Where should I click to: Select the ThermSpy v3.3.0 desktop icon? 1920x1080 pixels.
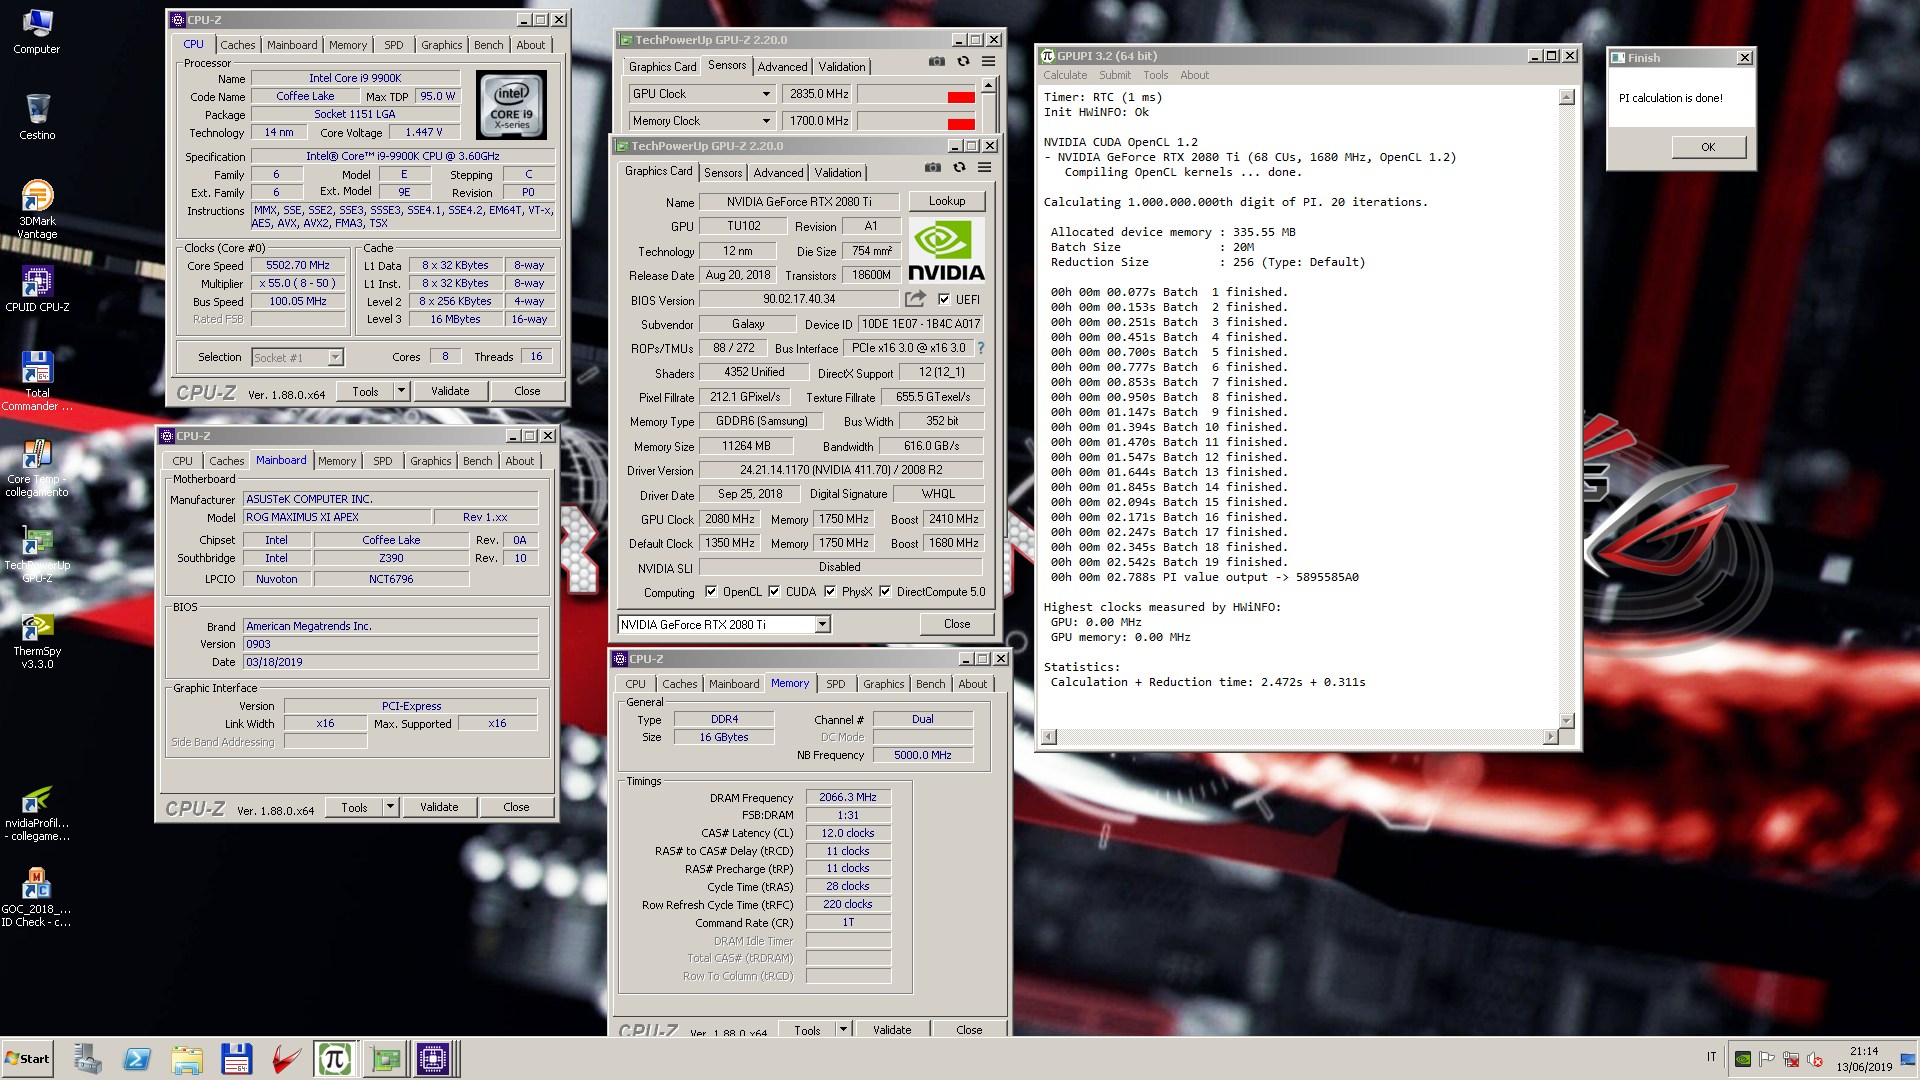pyautogui.click(x=37, y=639)
